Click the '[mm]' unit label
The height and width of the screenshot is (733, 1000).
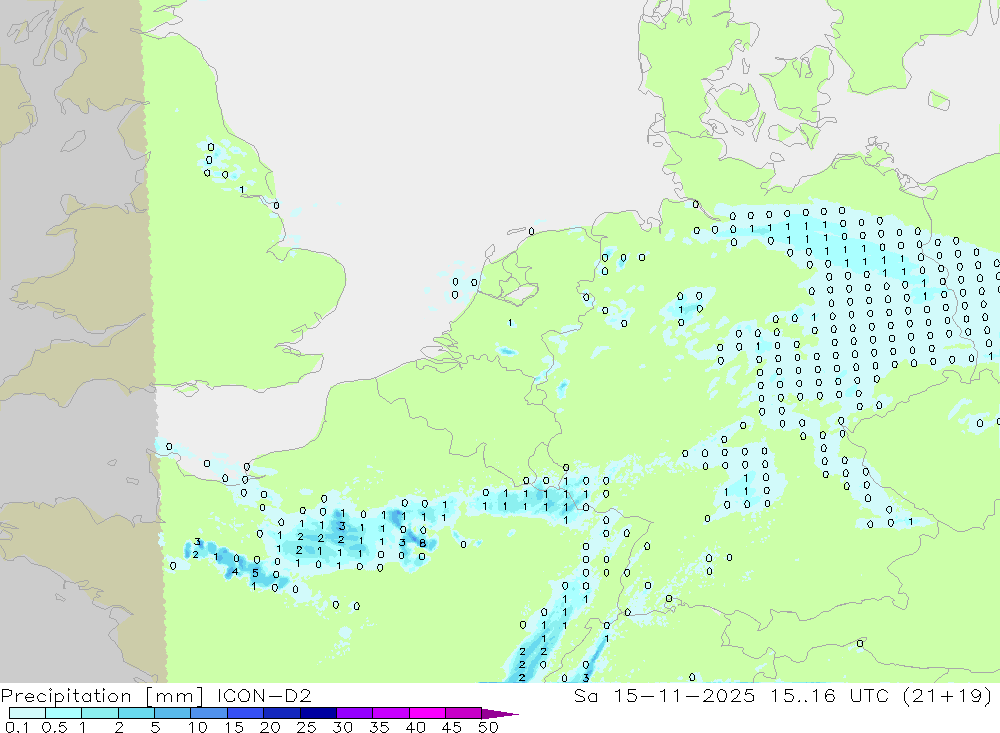175,696
